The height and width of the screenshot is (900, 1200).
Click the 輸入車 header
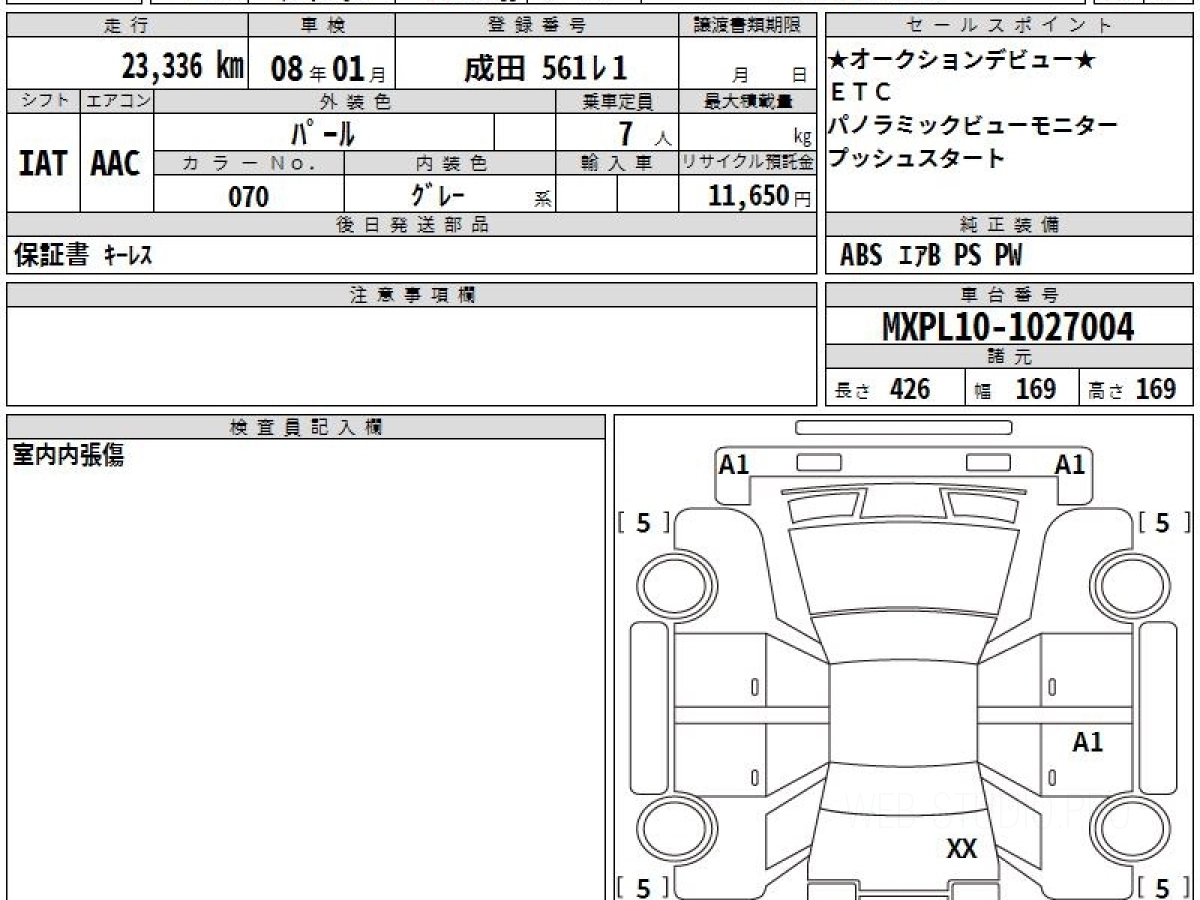coord(617,163)
